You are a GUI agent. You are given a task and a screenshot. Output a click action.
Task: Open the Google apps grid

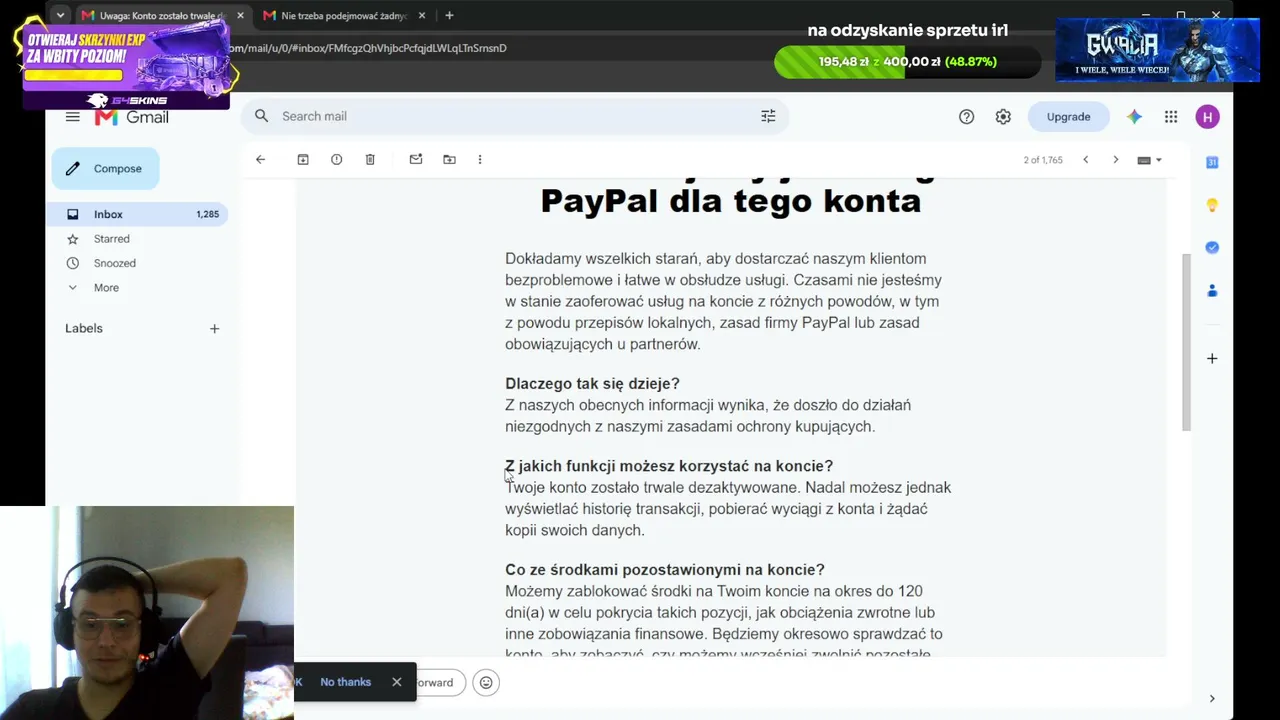1171,117
